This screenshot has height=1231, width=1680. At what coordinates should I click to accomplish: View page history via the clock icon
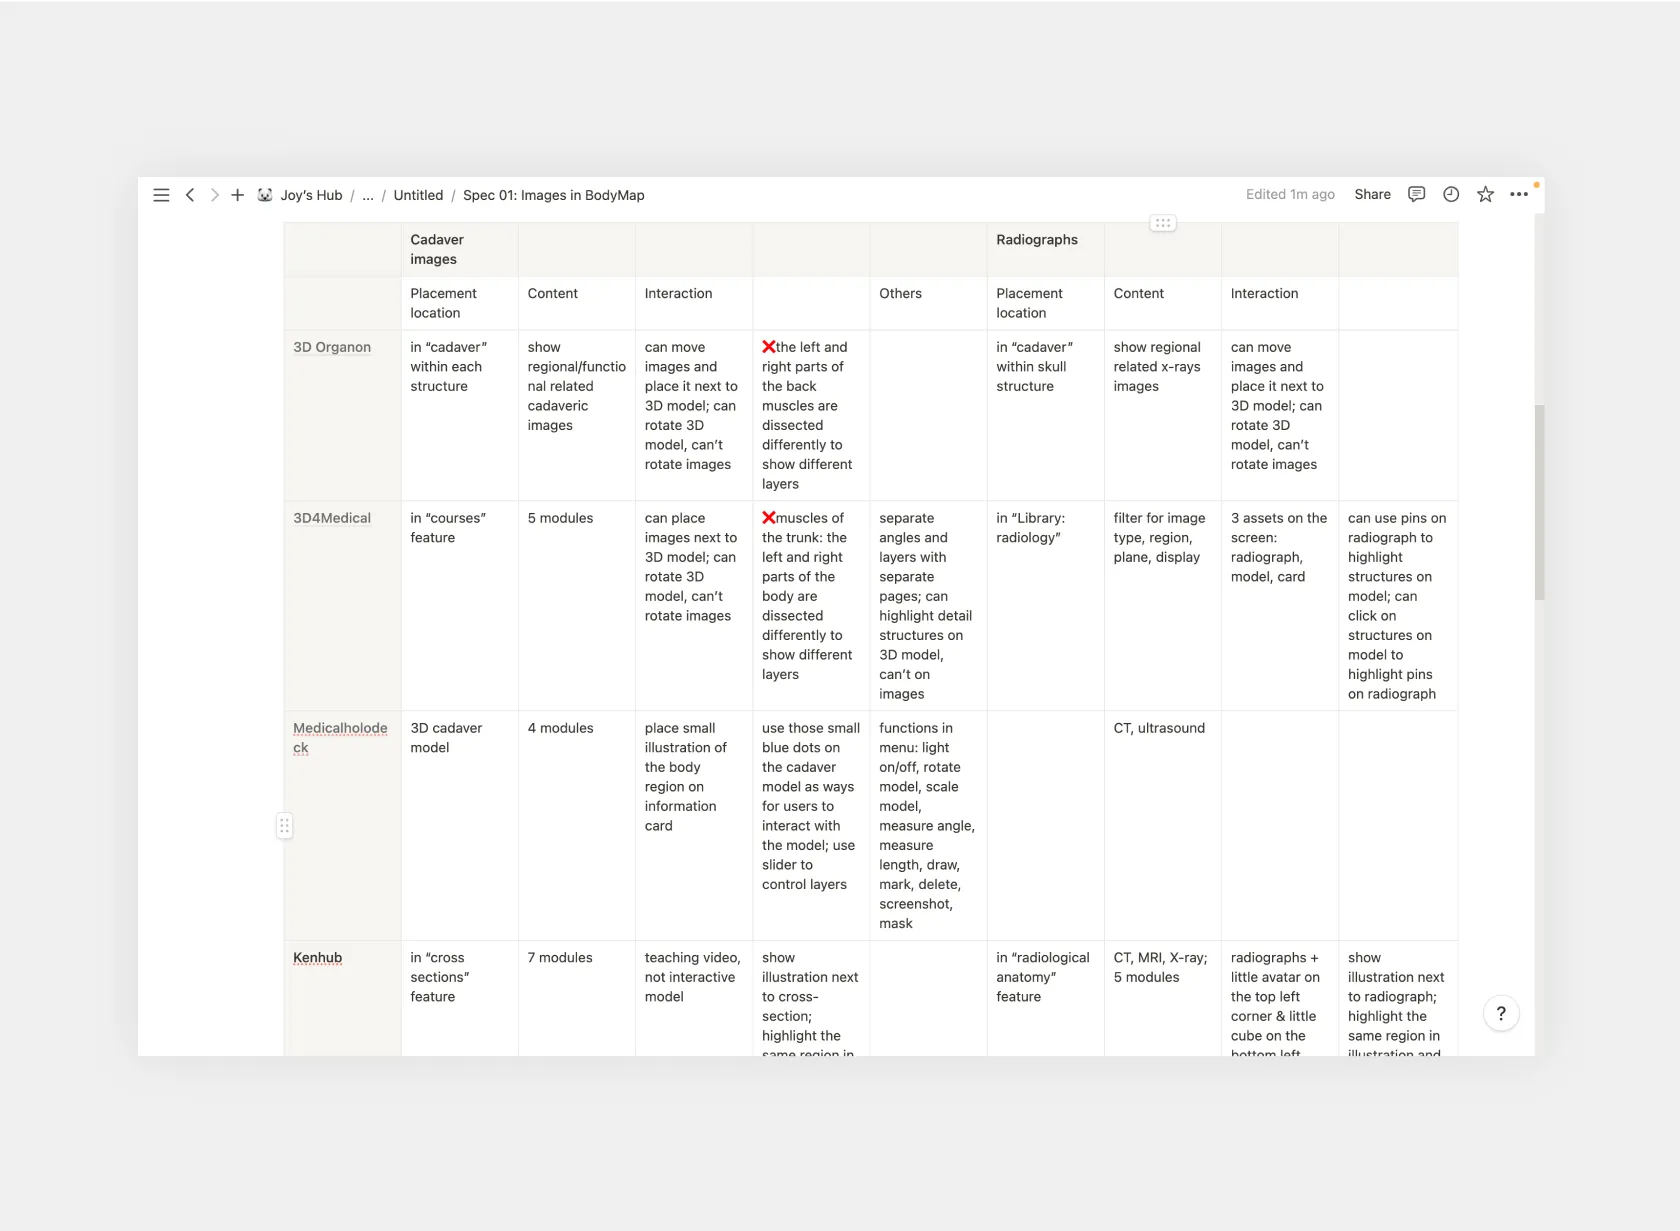pos(1450,194)
